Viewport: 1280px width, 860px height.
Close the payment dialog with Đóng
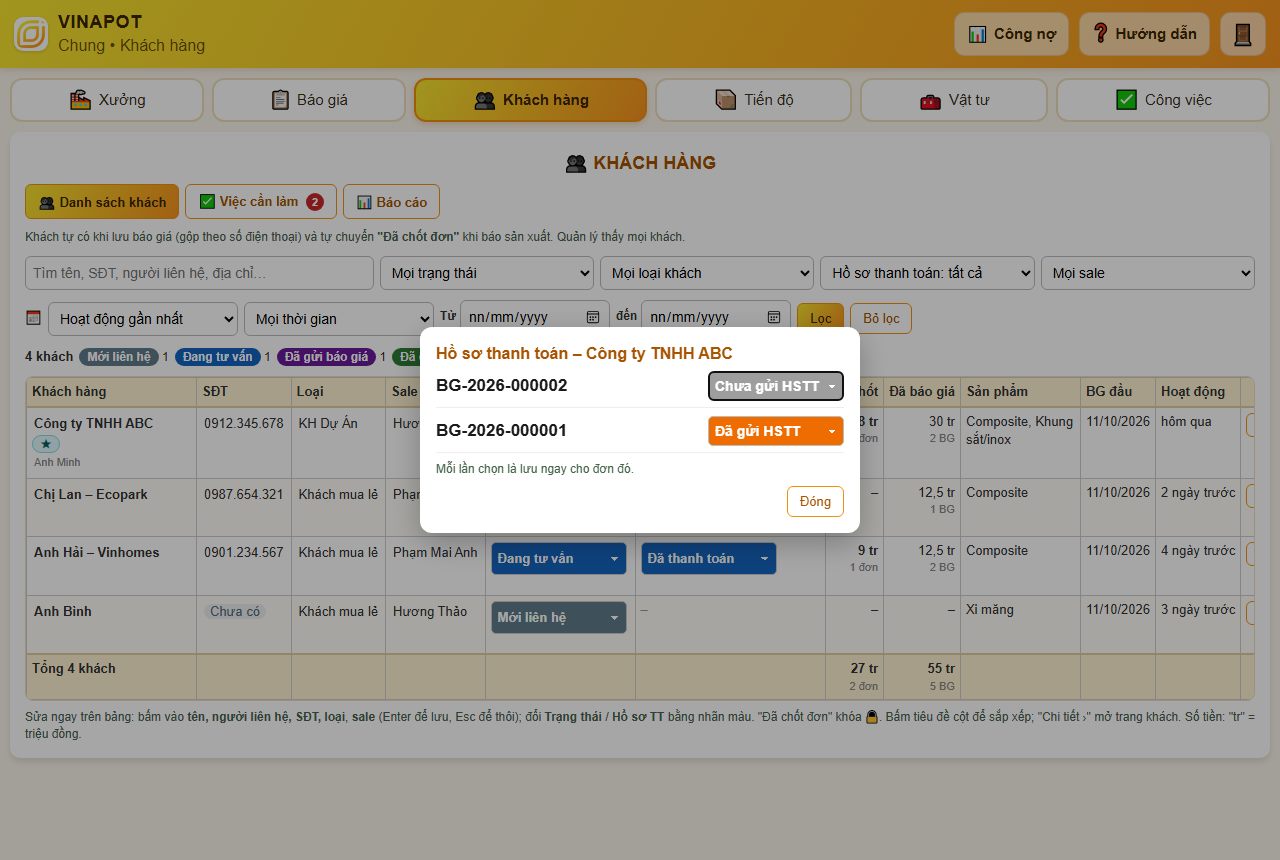tap(815, 501)
